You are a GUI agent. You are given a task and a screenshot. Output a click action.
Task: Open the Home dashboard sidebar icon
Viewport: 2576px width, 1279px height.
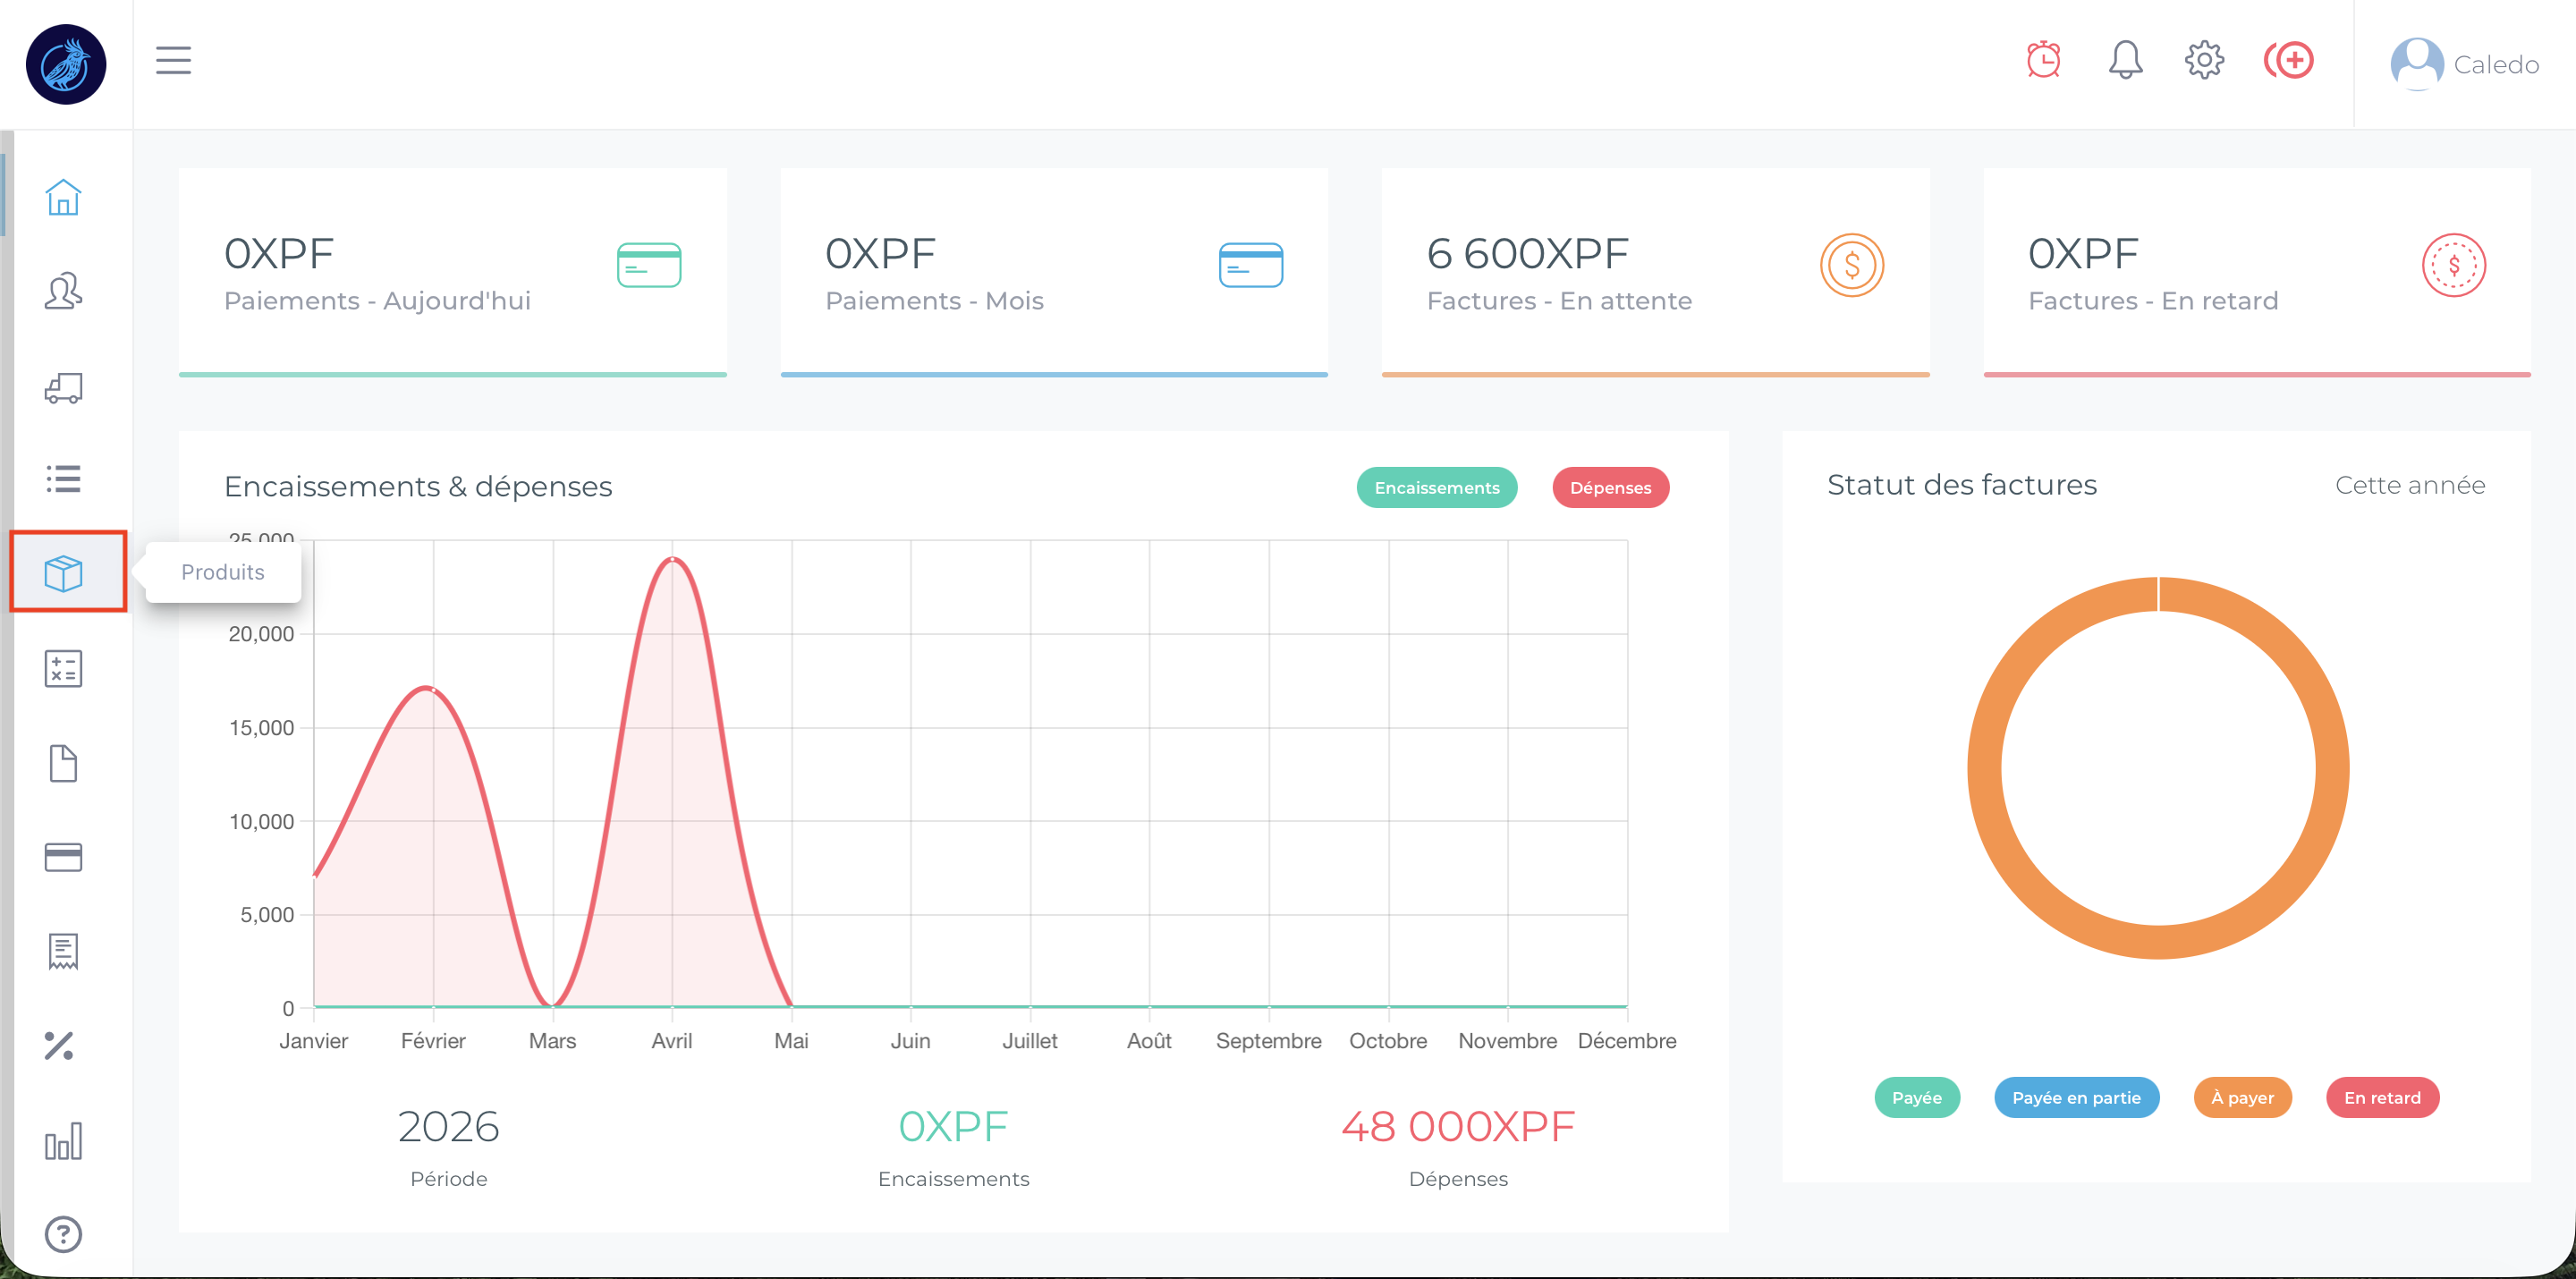pos(63,197)
